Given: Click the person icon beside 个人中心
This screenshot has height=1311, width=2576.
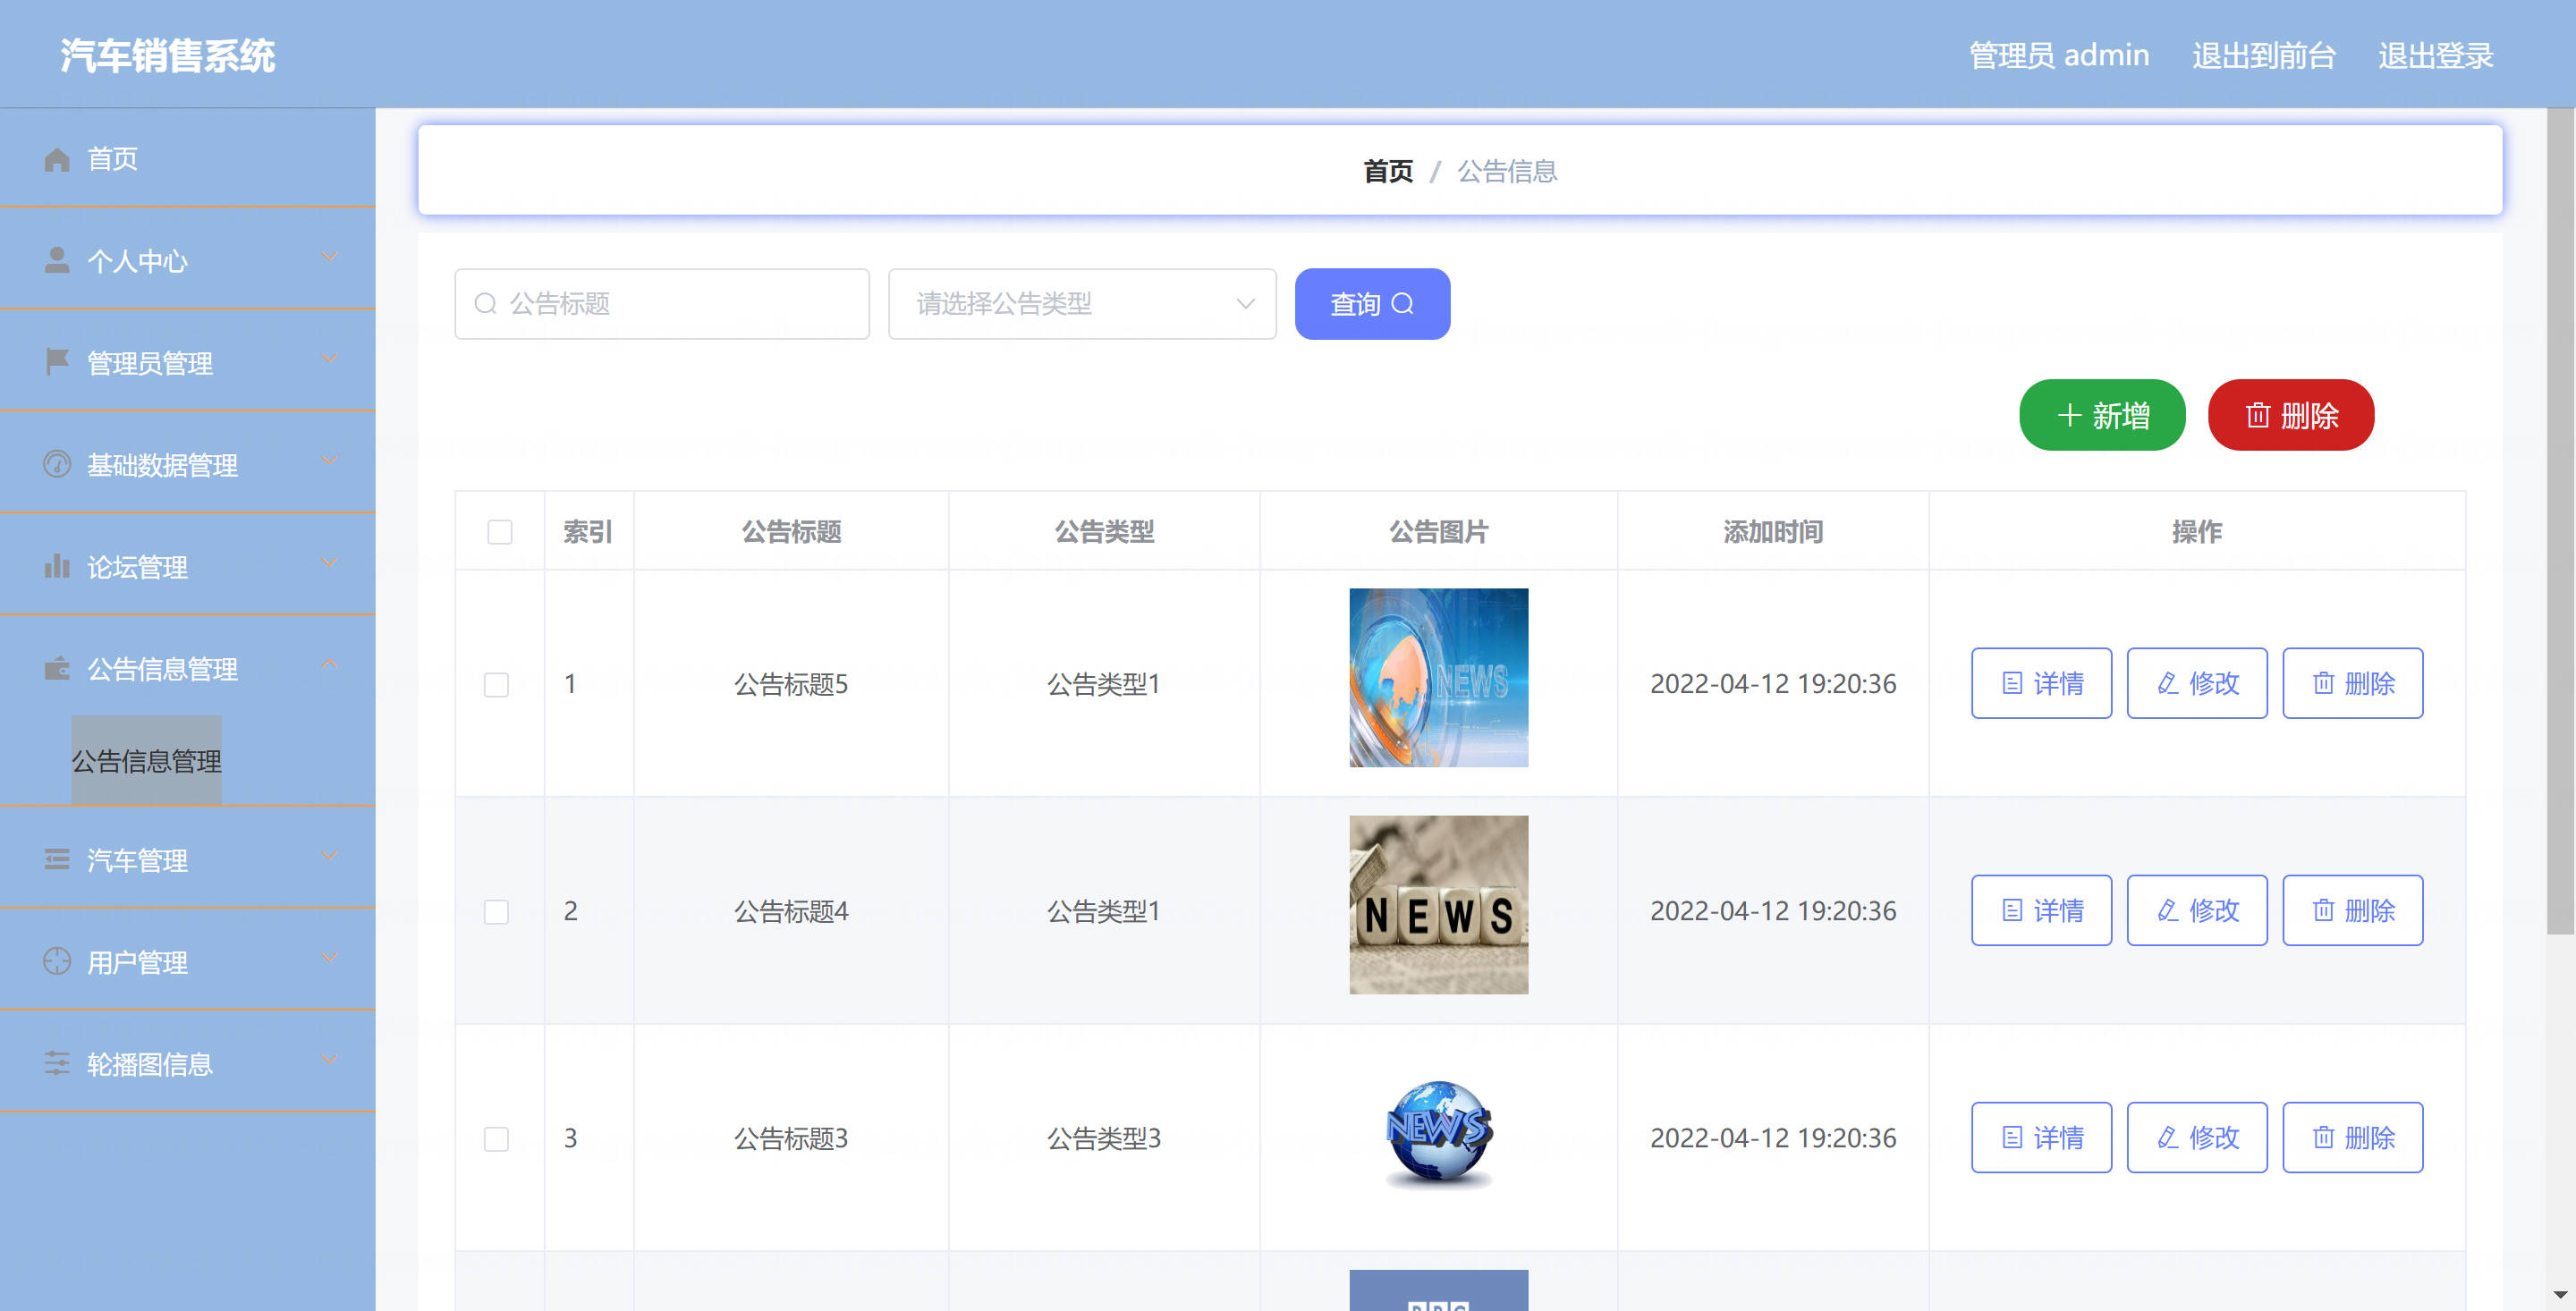Looking at the screenshot, I should click(57, 260).
